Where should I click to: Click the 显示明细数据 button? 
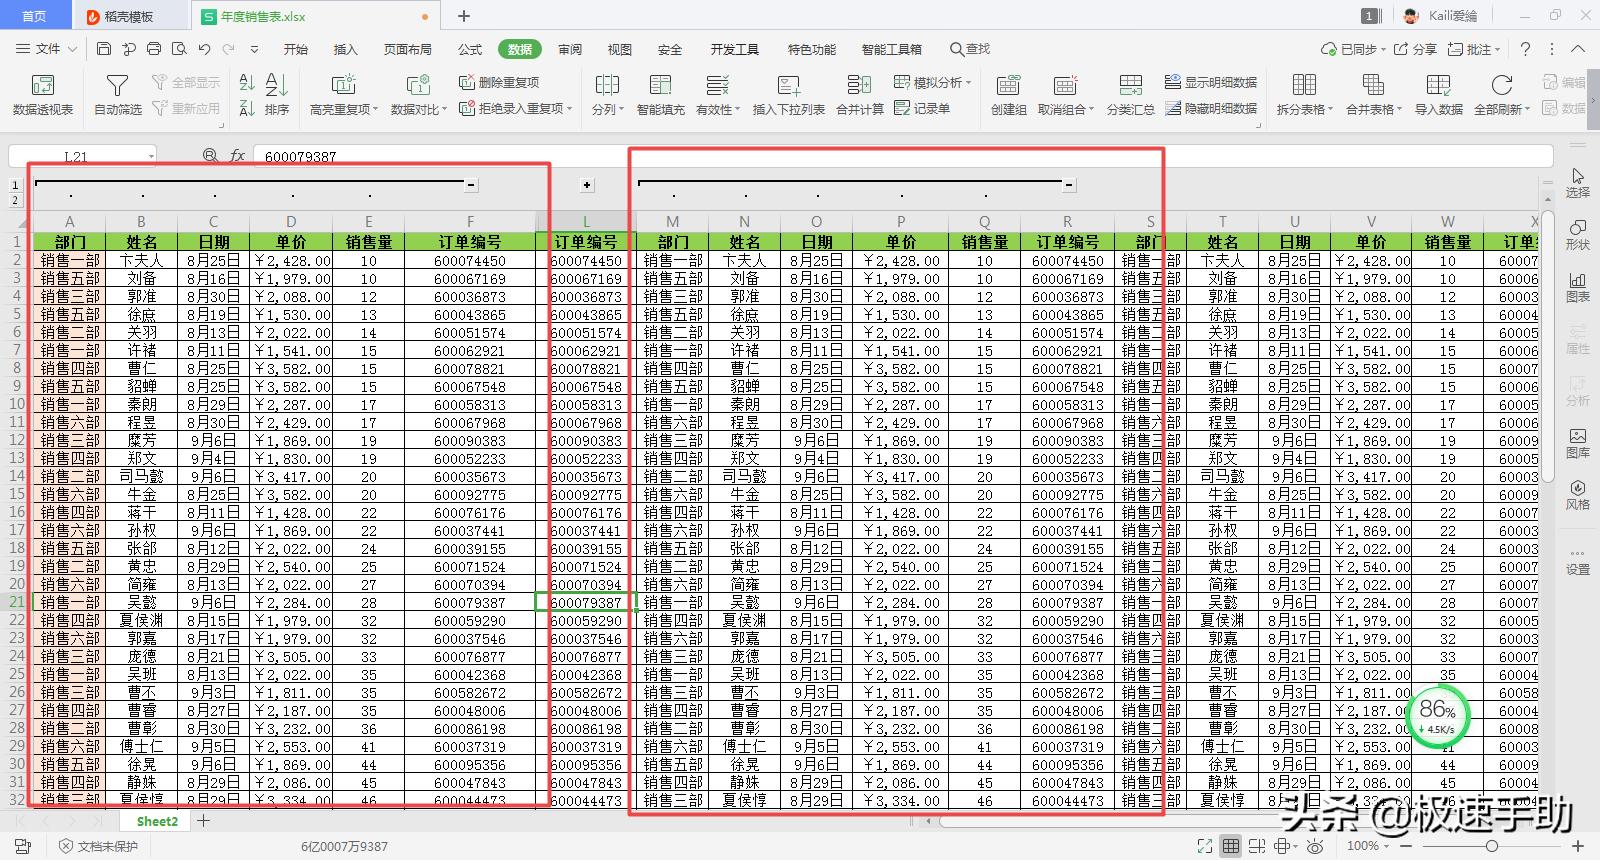coord(1211,82)
